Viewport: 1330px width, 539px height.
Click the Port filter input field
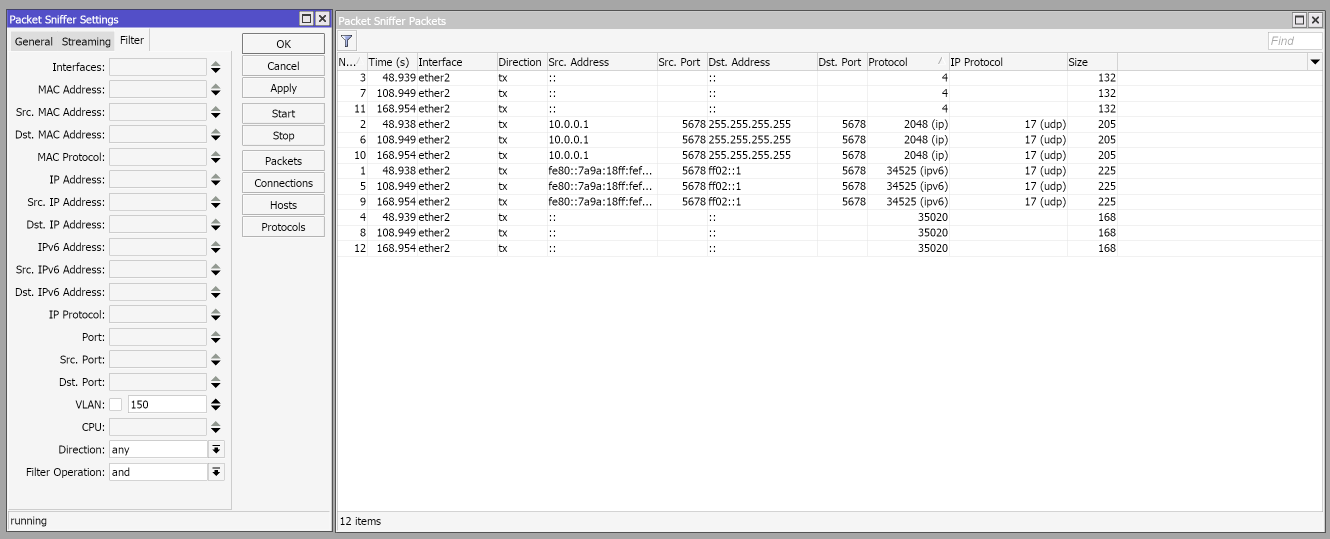[158, 337]
